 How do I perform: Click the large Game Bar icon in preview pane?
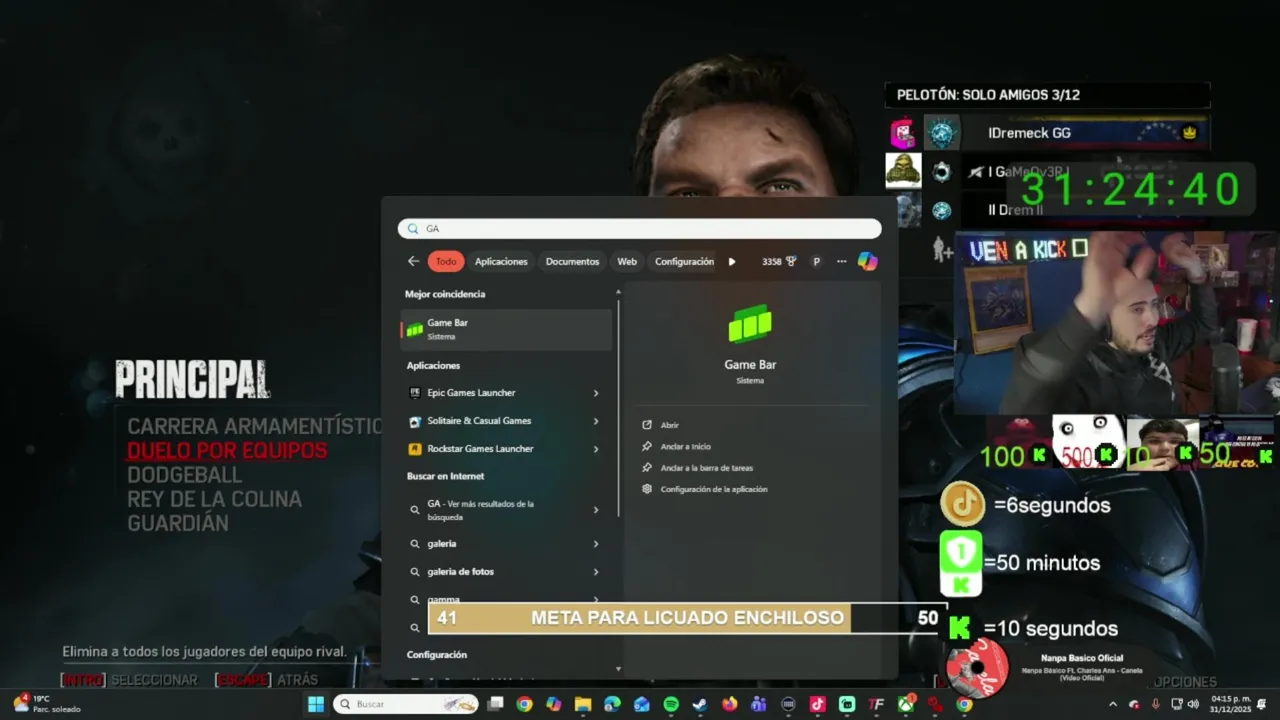coord(750,324)
